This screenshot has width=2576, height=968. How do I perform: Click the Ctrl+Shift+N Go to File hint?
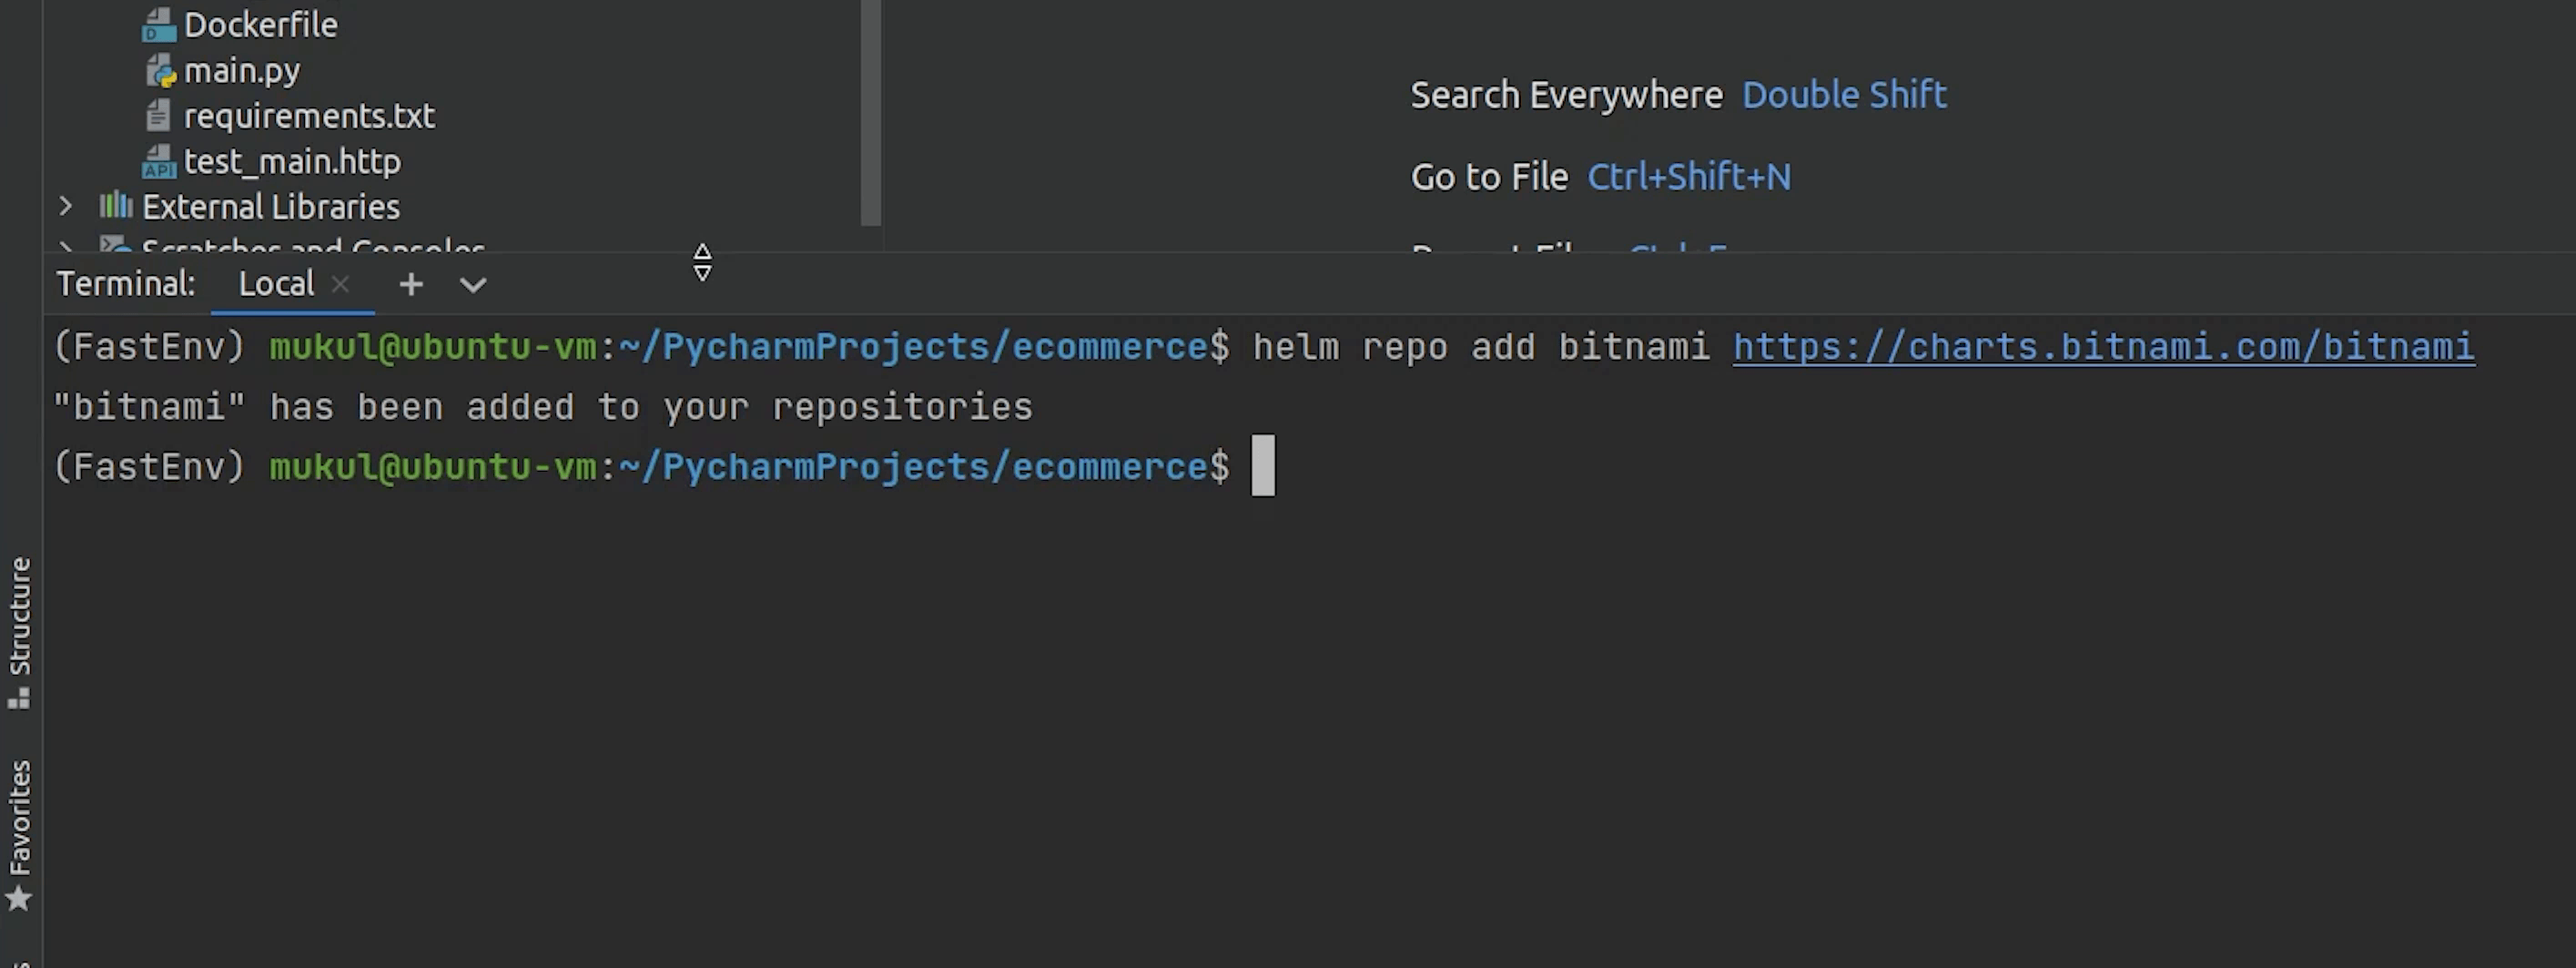(x=1689, y=177)
